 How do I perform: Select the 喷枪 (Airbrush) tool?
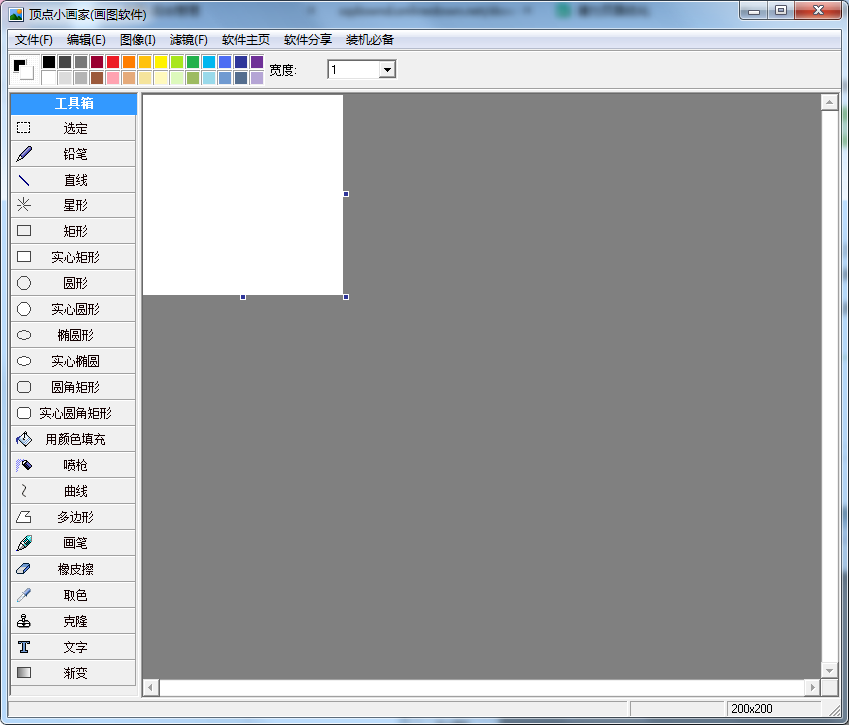tap(72, 465)
